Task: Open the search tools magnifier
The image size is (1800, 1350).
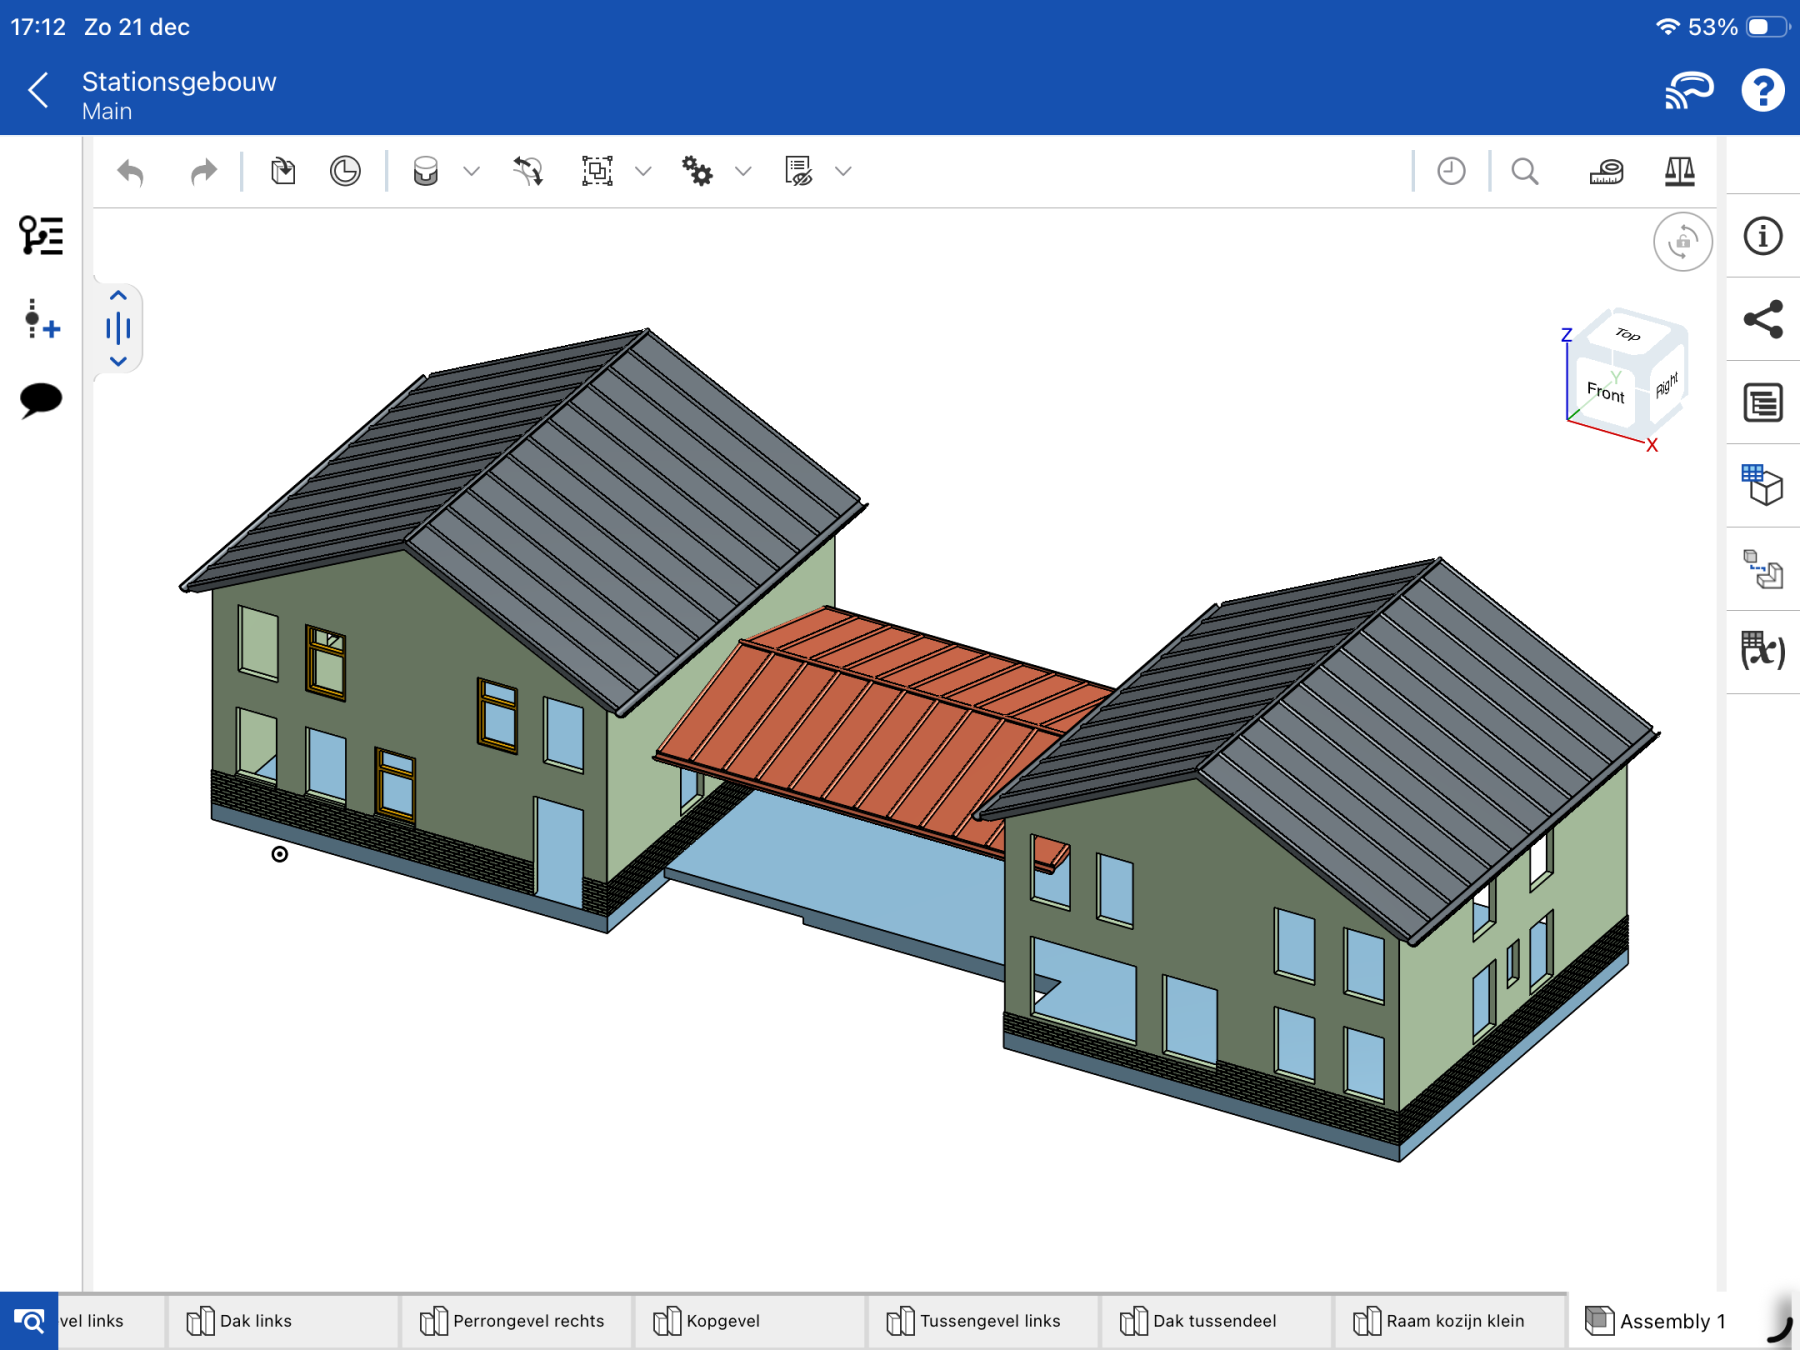Action: click(1524, 172)
